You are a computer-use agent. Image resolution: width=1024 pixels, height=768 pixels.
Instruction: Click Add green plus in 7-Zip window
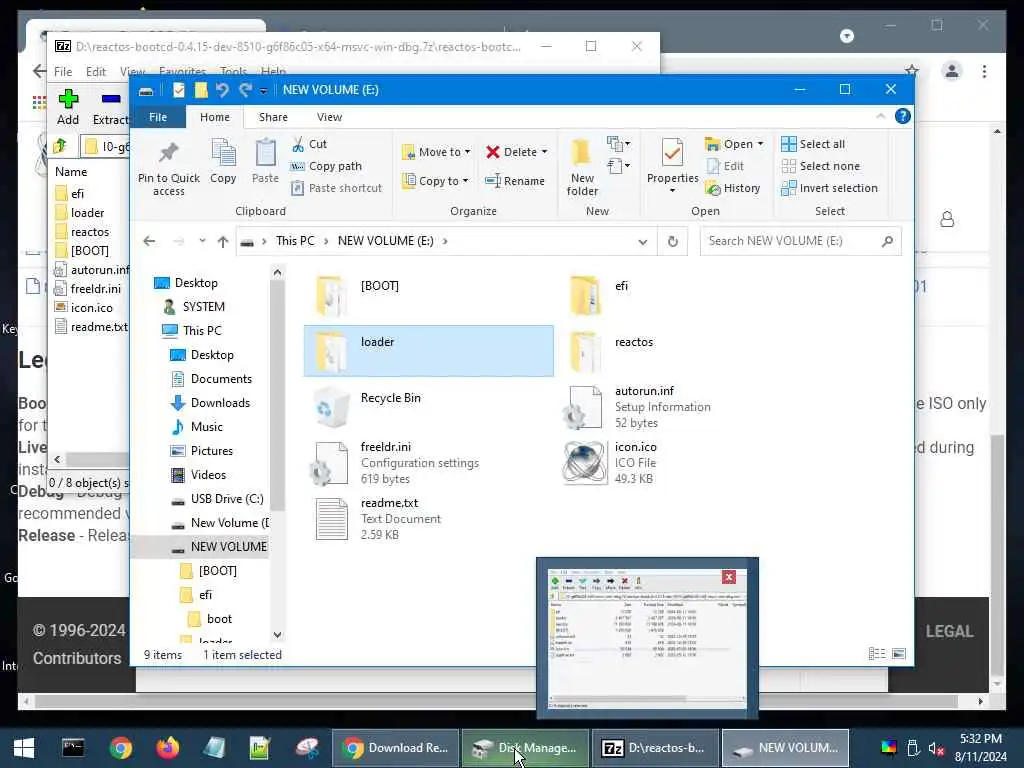68,107
